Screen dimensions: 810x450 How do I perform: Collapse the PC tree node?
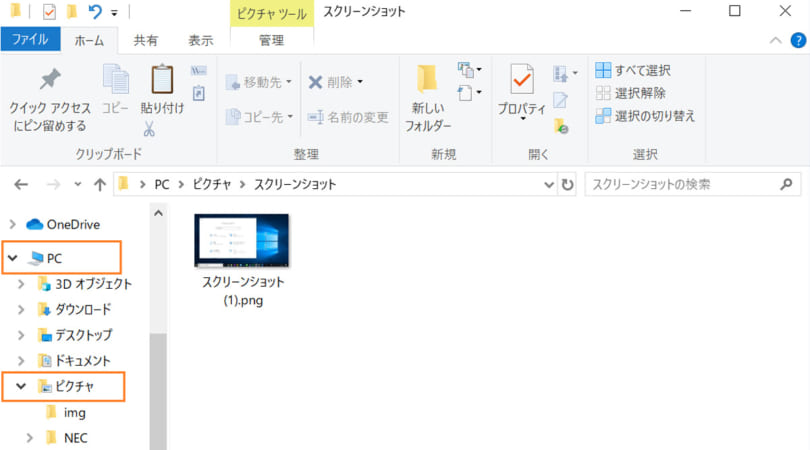[13, 258]
